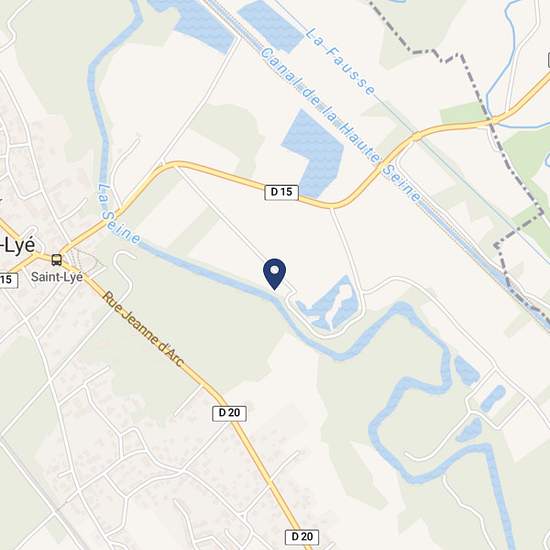The height and width of the screenshot is (550, 550).
Task: Click the D 20 road shield on Rue Jeanne d'Arc
Action: [x=229, y=413]
